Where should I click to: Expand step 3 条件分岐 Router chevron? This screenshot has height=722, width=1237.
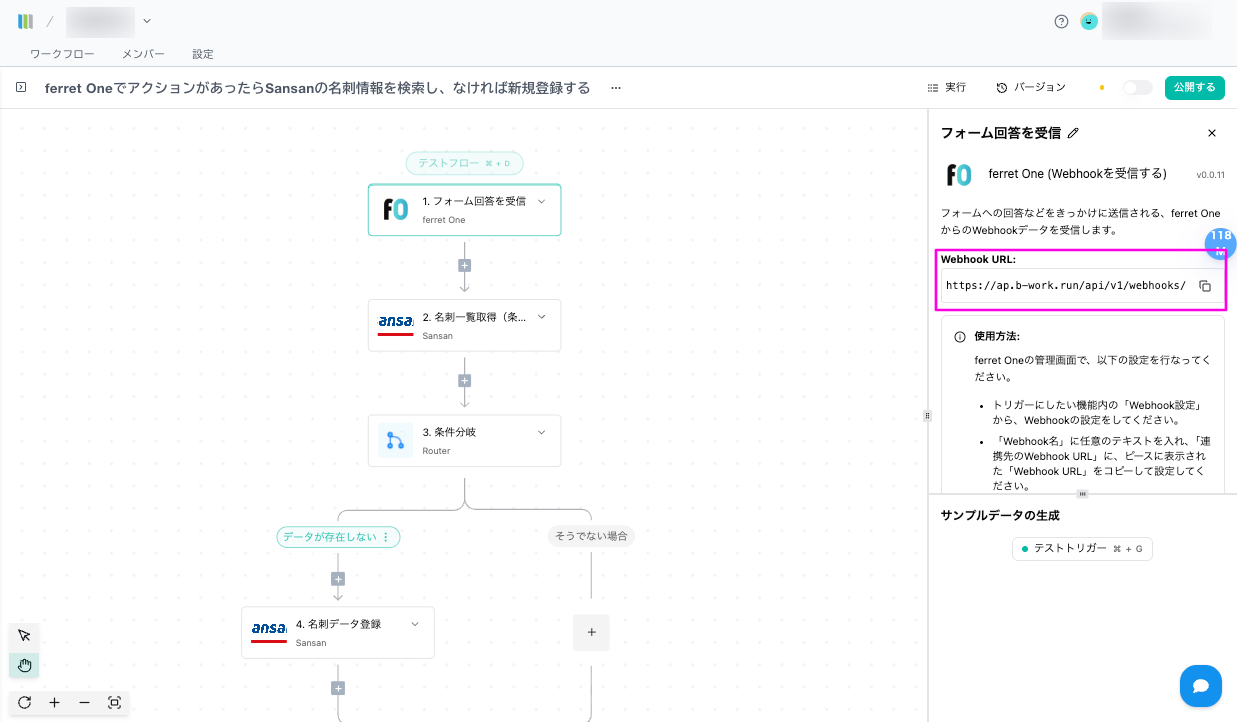541,432
